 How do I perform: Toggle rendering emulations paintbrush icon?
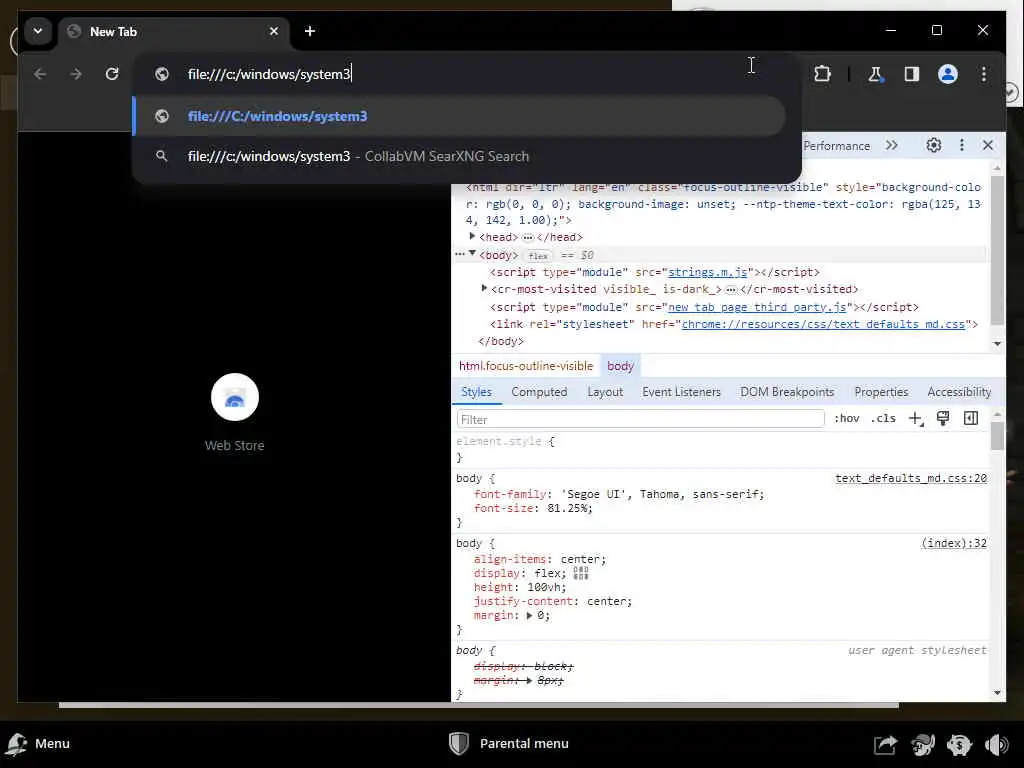[943, 419]
